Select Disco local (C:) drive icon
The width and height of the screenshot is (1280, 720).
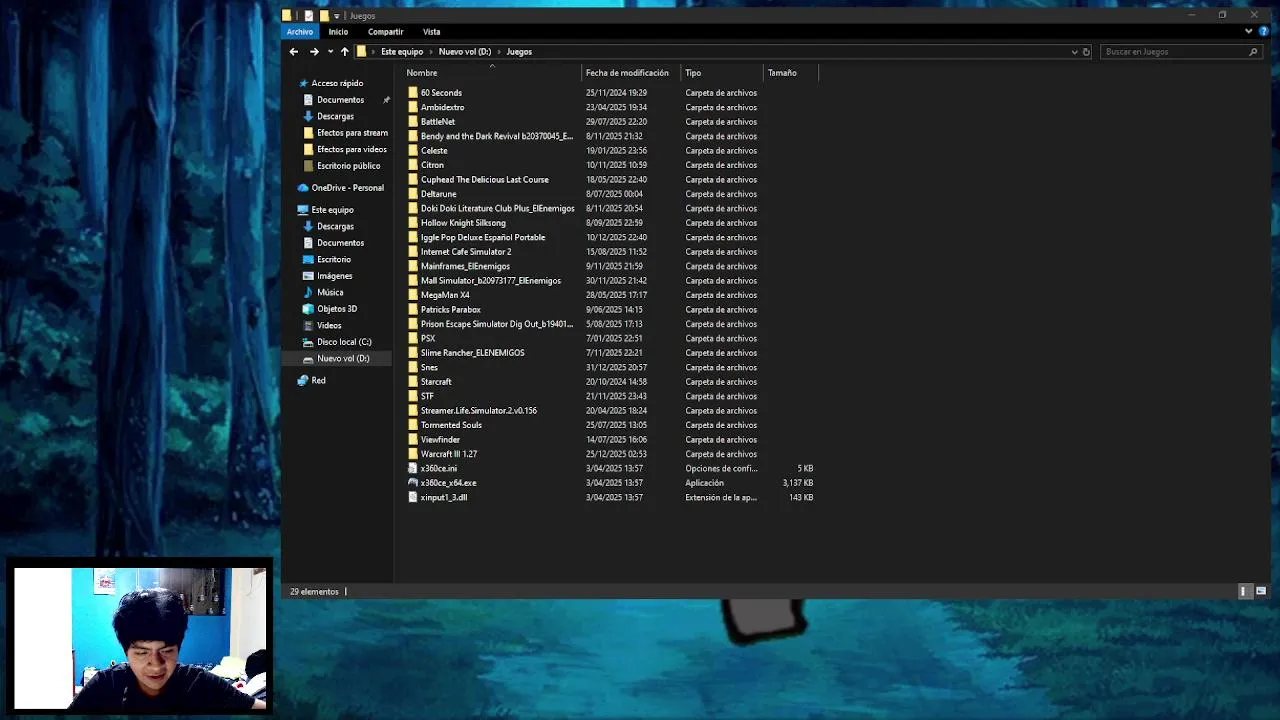[x=309, y=342]
